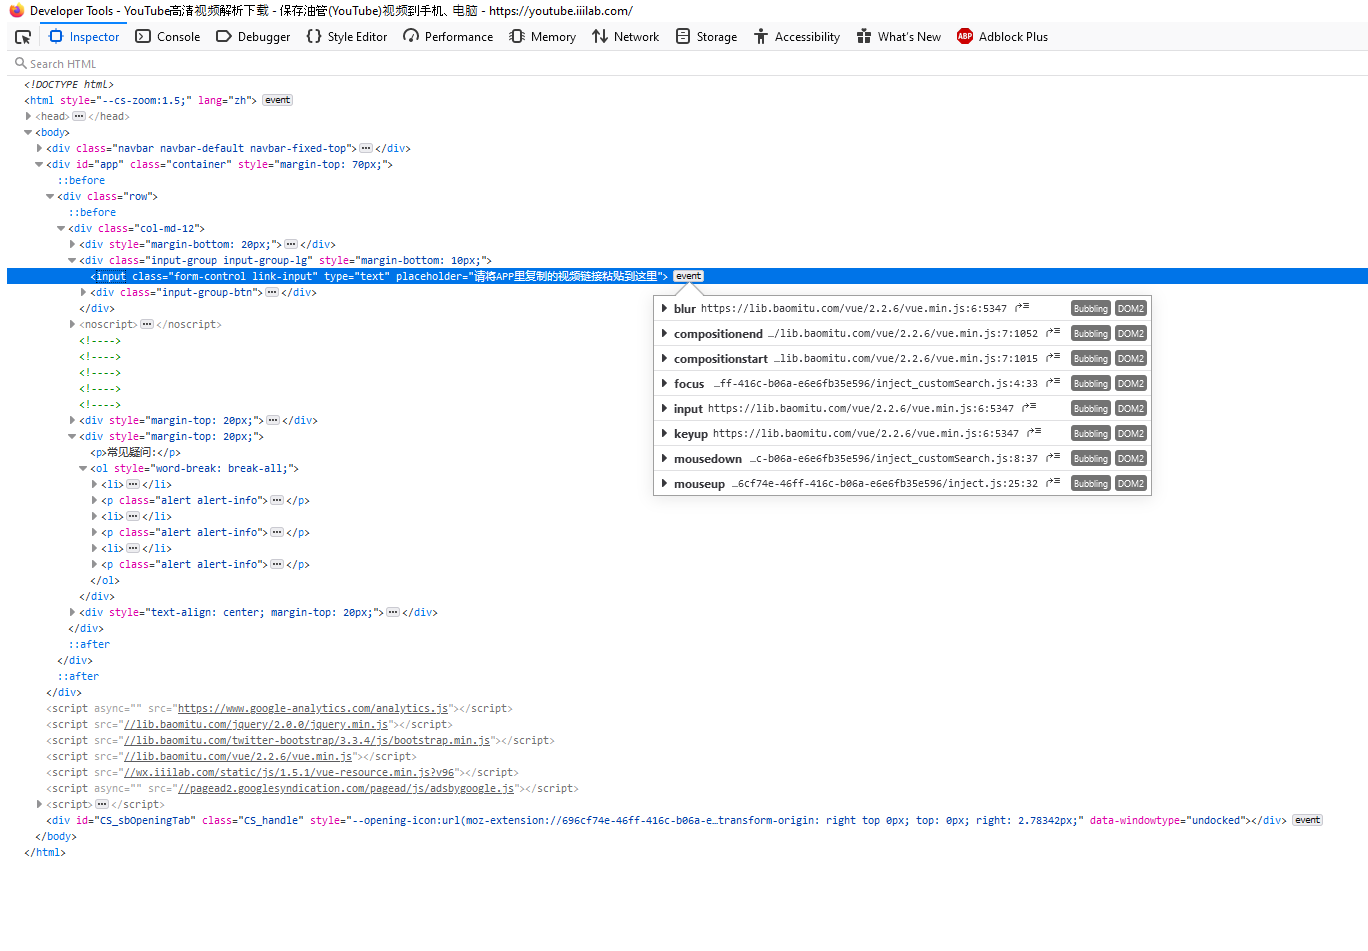Open the Accessibility panel
Viewport: 1368px width, 951px height.
[x=797, y=36]
